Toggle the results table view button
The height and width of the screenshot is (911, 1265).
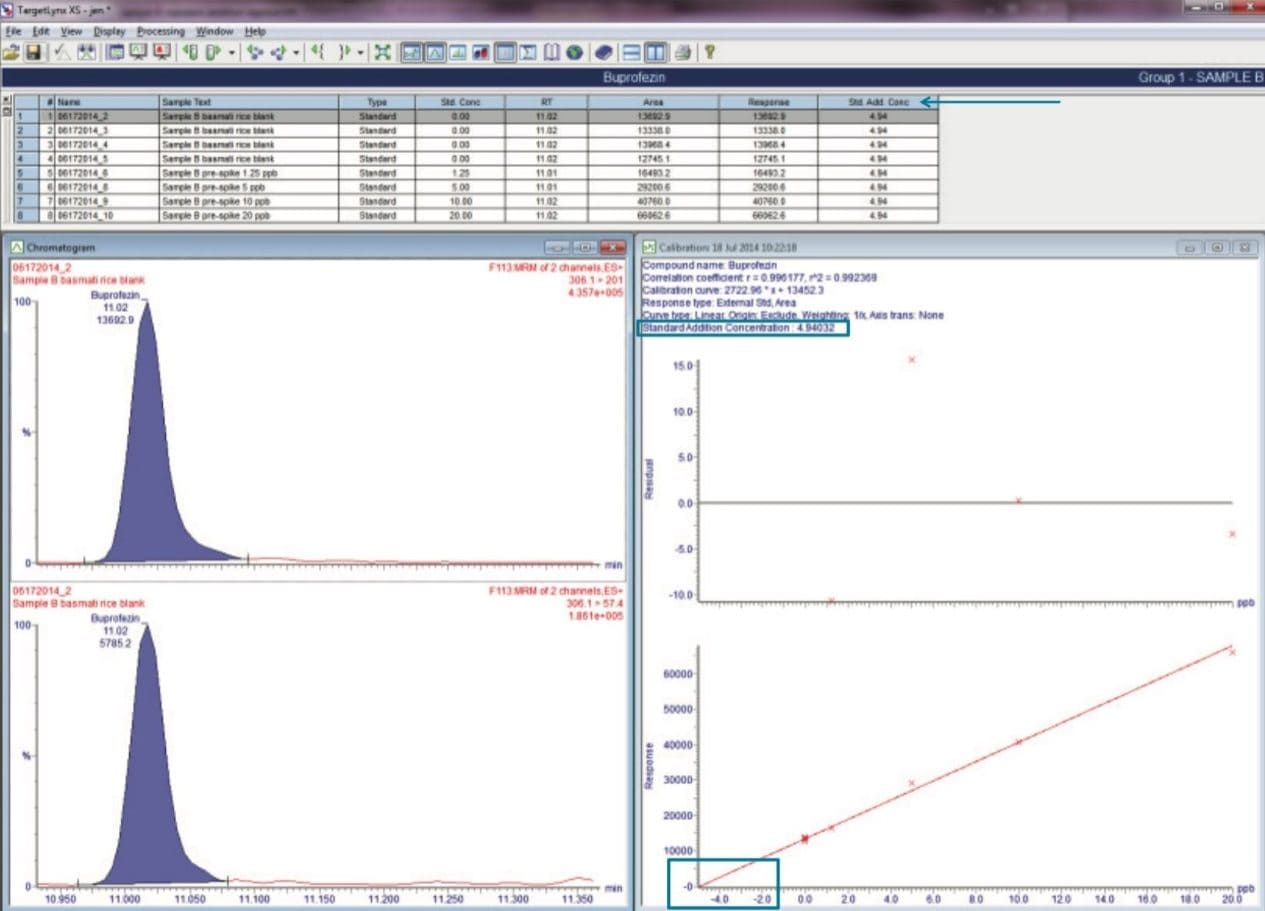pyautogui.click(x=505, y=52)
